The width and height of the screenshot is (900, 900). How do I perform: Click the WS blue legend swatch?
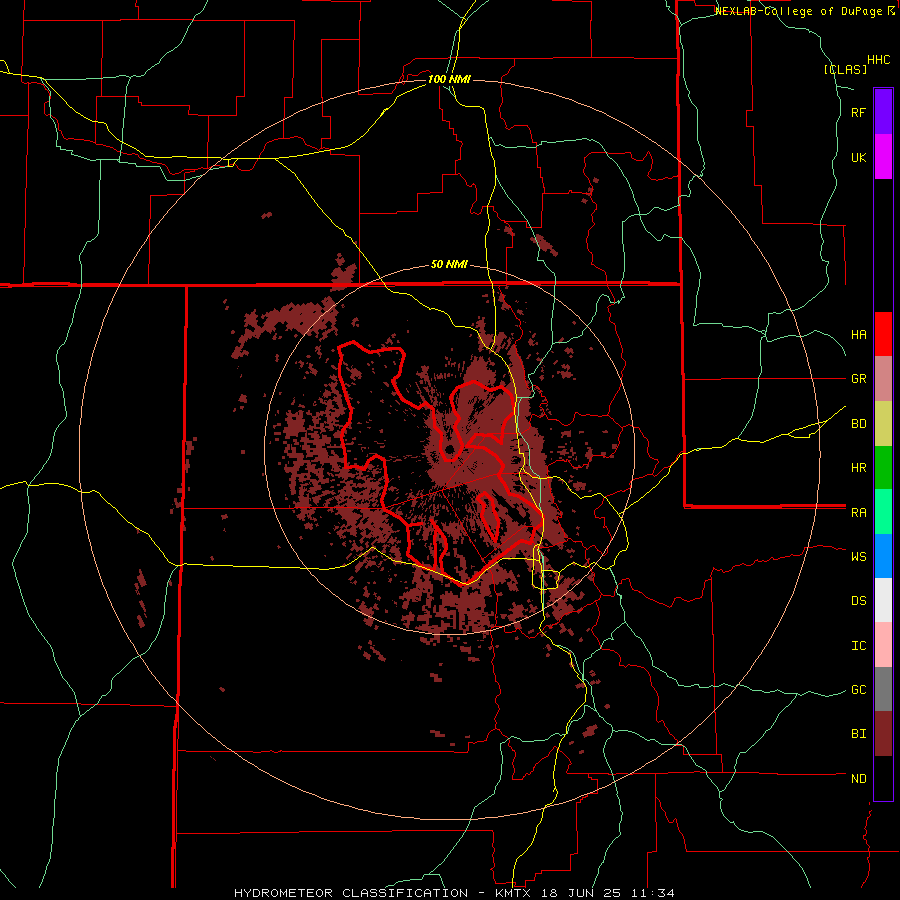[x=883, y=556]
